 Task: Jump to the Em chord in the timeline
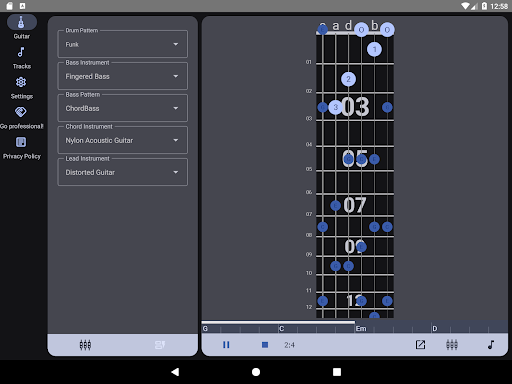point(361,329)
